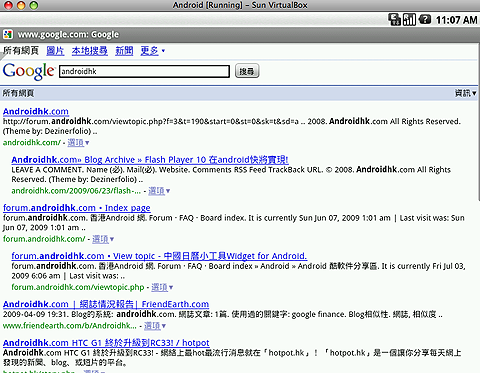This screenshot has width=480, height=373.
Task: Click the signal strength status icon
Action: click(409, 19)
